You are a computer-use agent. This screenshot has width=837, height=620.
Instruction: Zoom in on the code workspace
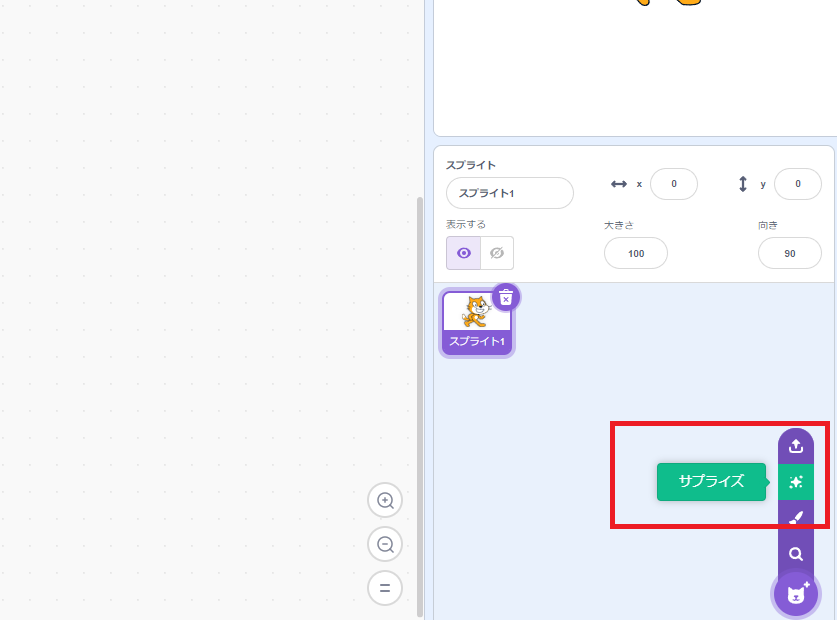click(385, 500)
